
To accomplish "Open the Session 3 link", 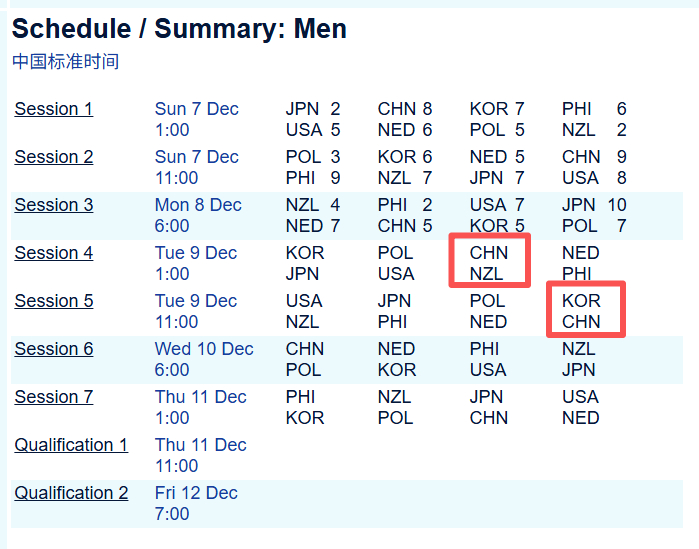I will [x=53, y=205].
